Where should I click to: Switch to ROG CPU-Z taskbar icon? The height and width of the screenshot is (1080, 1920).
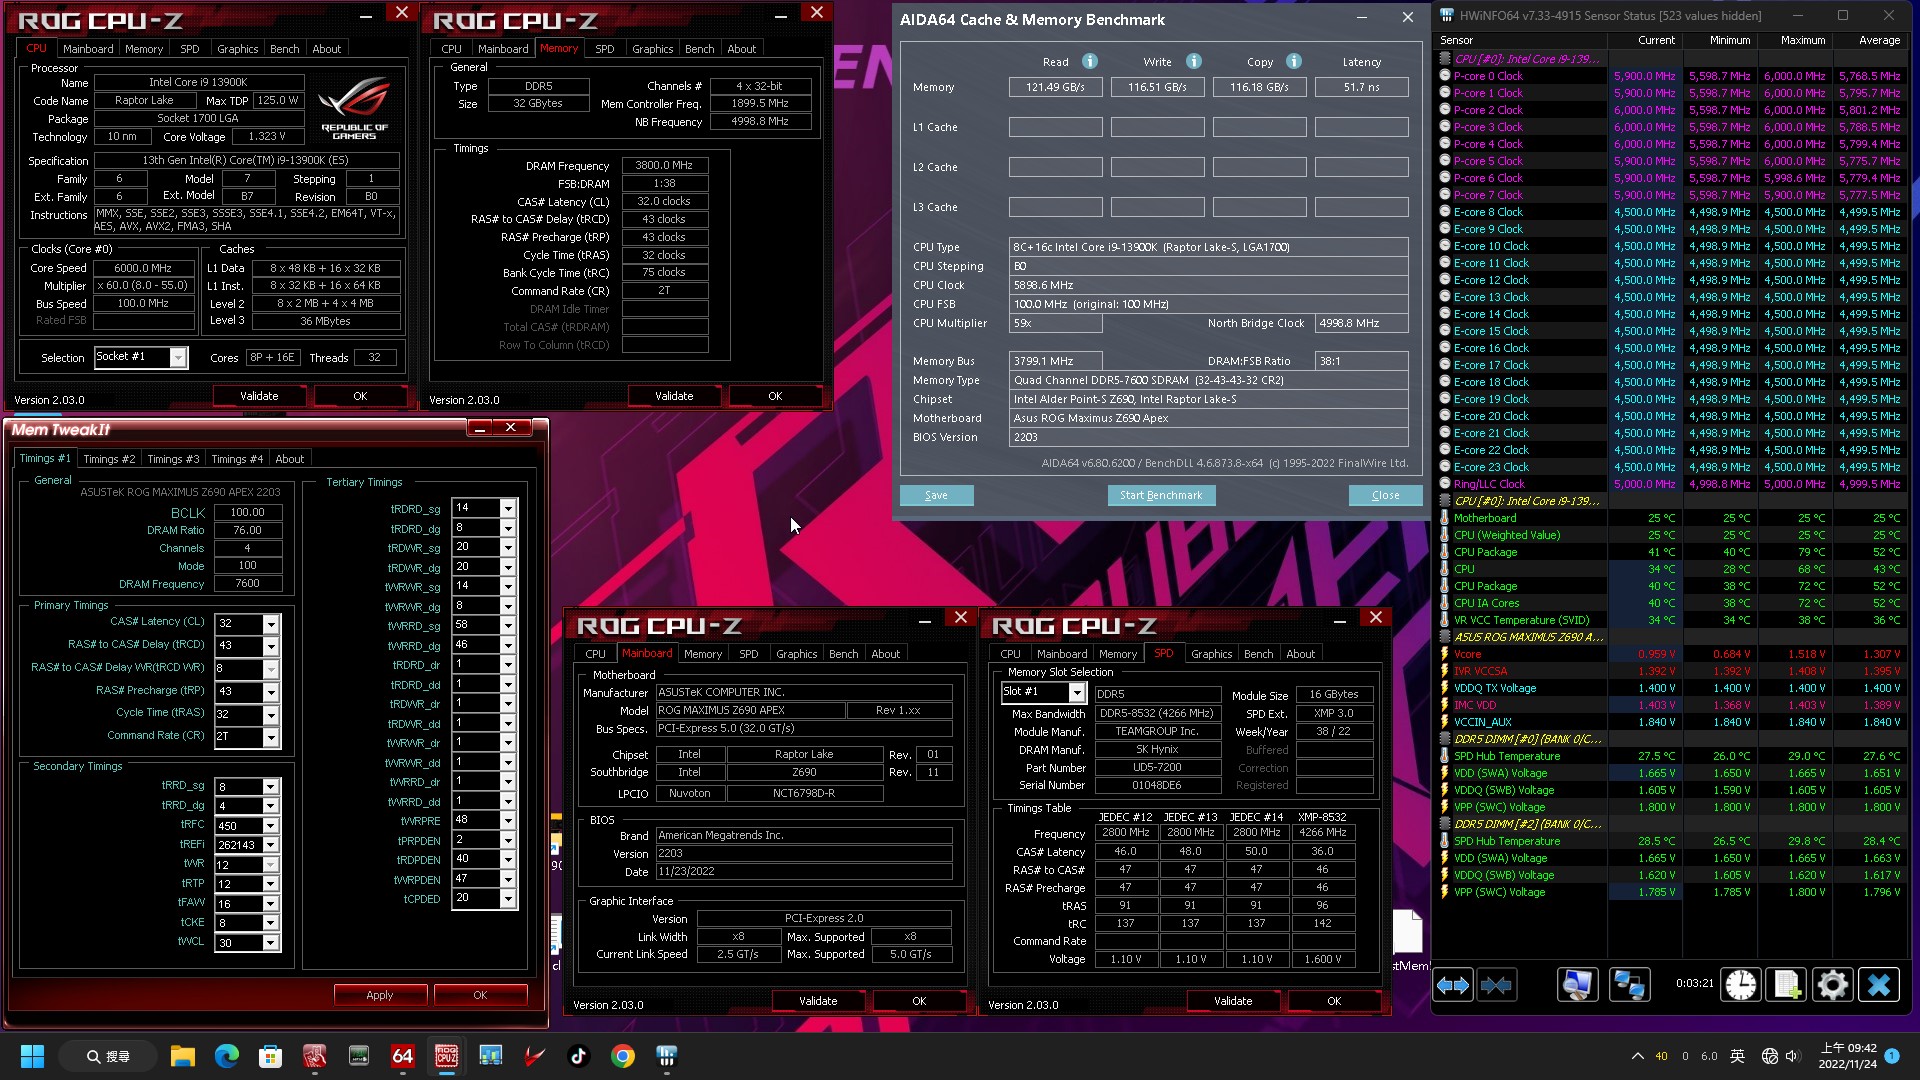[446, 1056]
